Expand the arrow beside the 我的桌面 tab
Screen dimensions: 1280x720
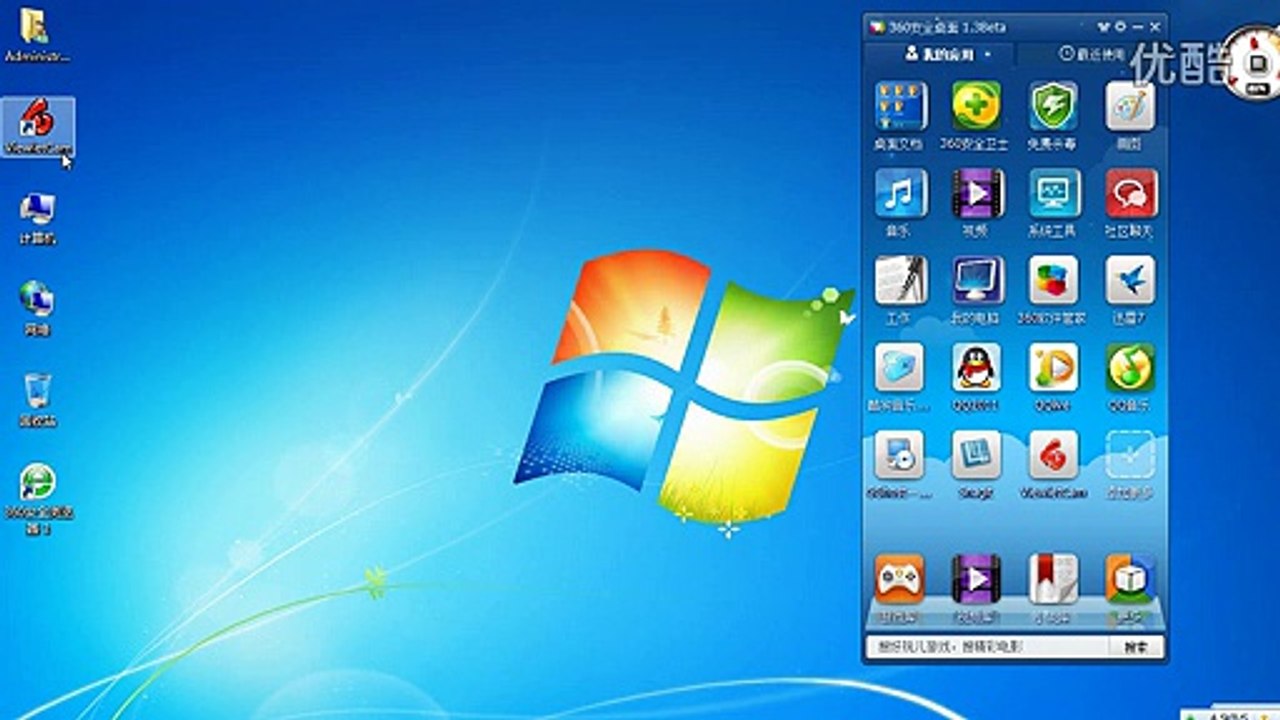coord(988,55)
